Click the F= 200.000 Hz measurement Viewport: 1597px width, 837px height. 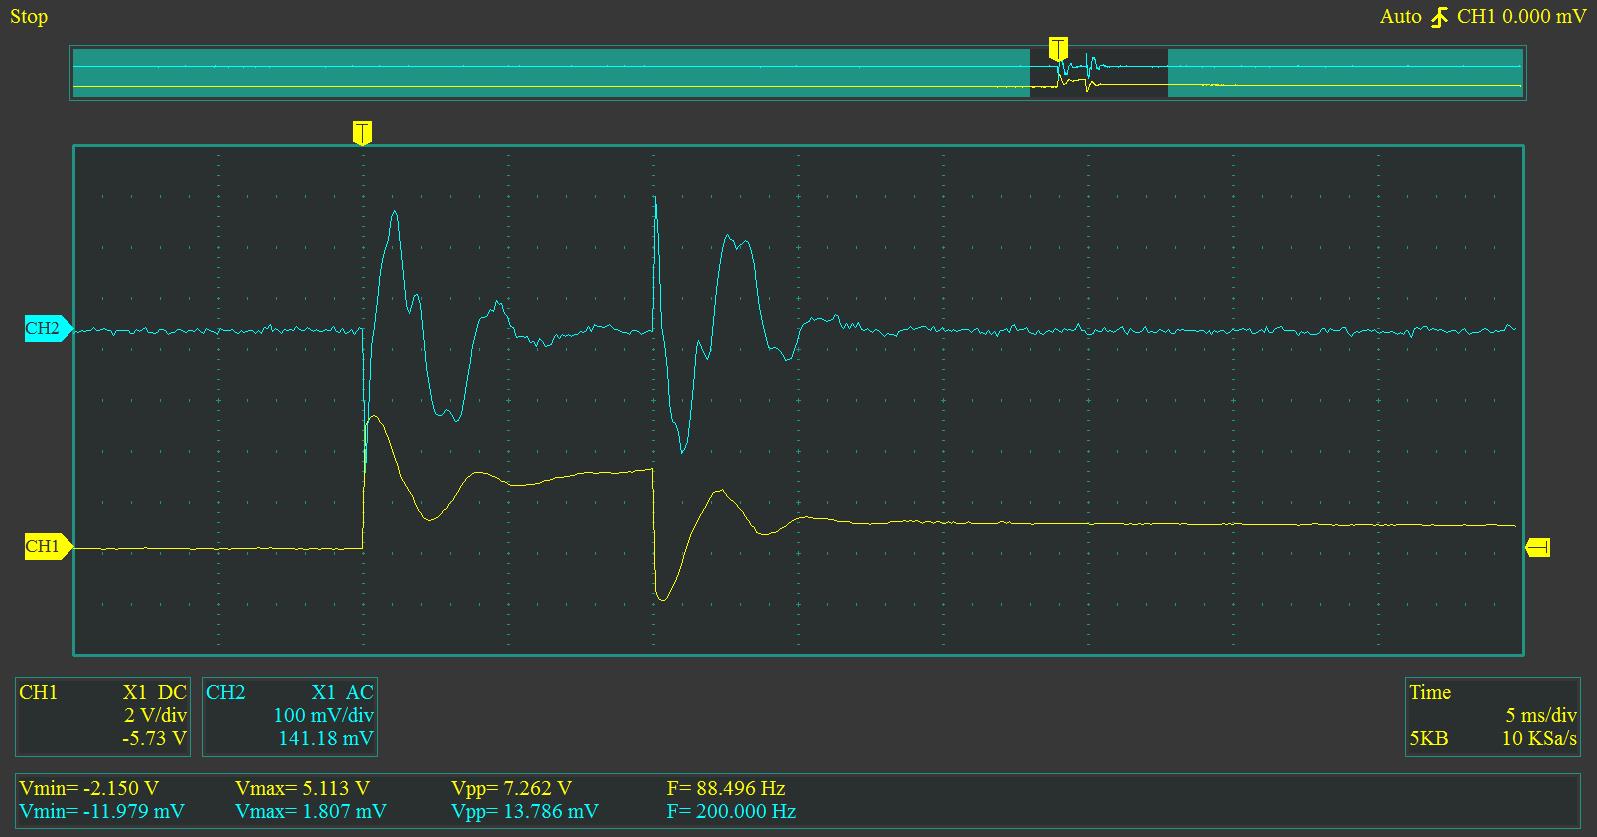click(731, 811)
